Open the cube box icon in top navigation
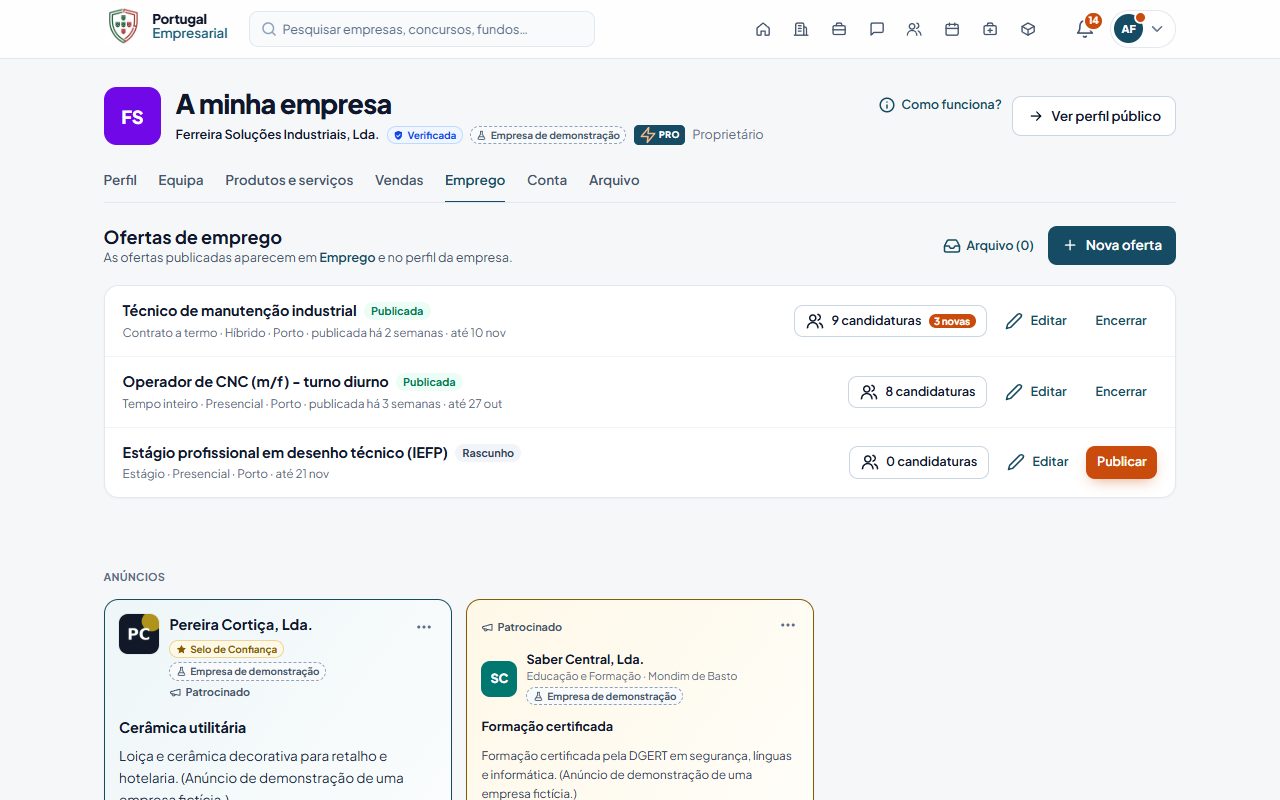The height and width of the screenshot is (800, 1280). click(x=1028, y=29)
